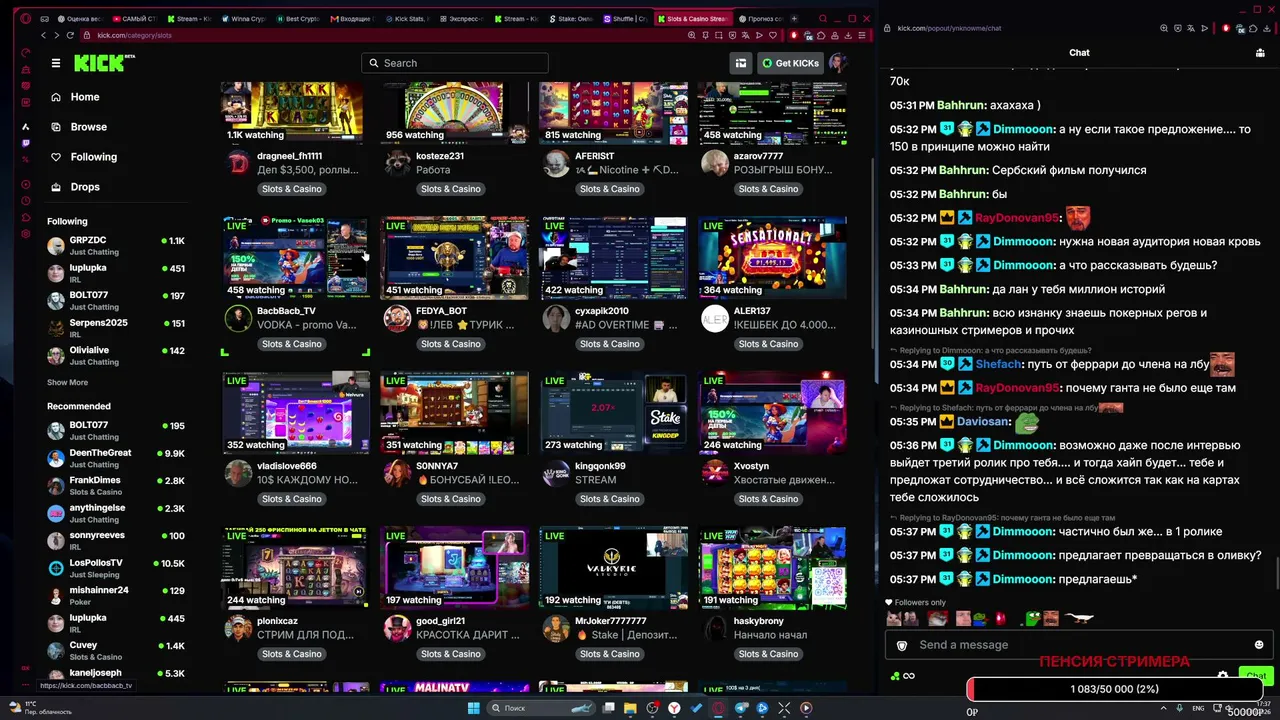Switch to the Gmail Входящие tab
Image resolution: width=1280 pixels, height=720 pixels.
353,18
